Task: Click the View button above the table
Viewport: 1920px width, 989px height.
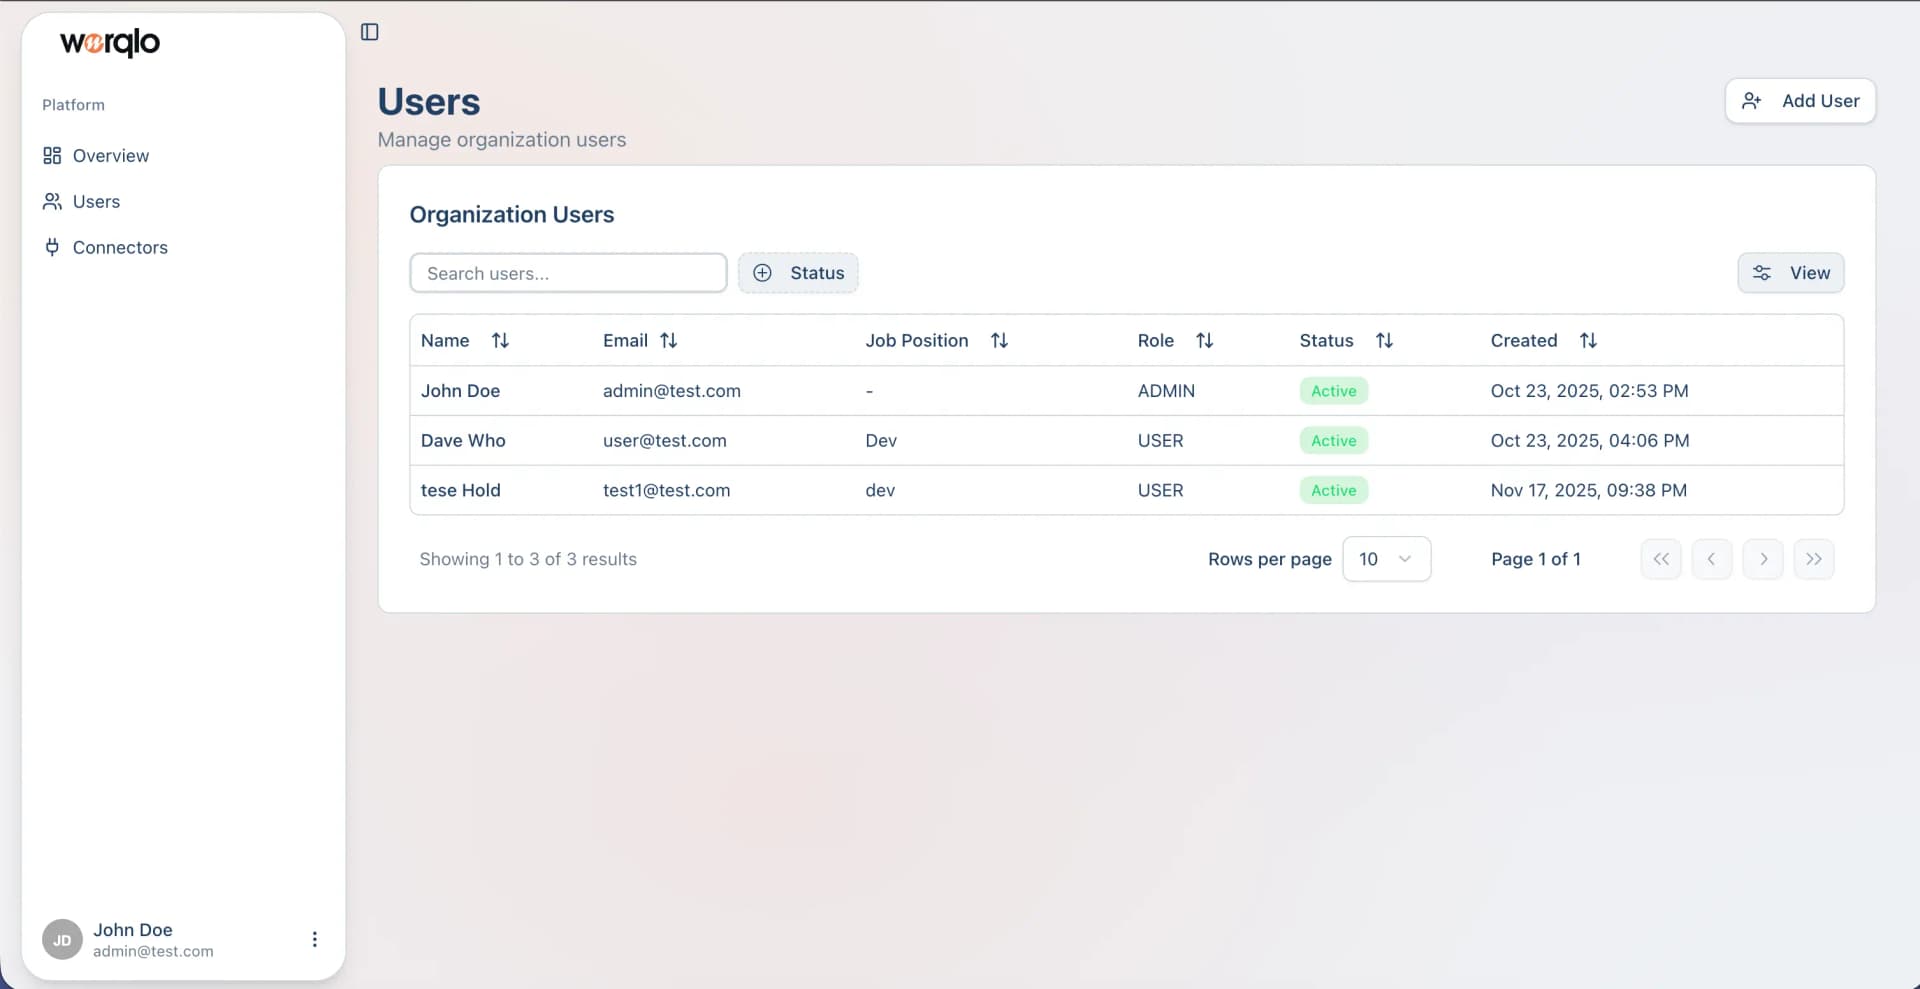Action: tap(1809, 273)
